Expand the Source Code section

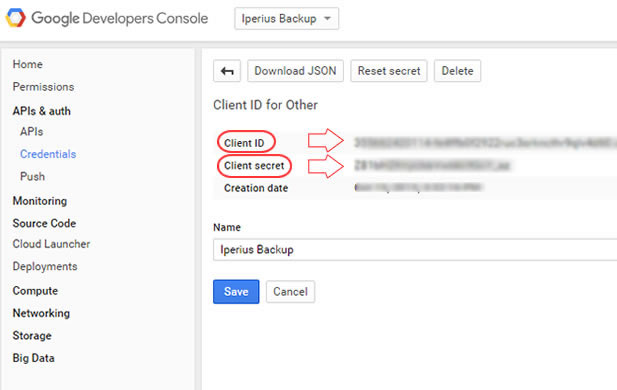point(44,223)
